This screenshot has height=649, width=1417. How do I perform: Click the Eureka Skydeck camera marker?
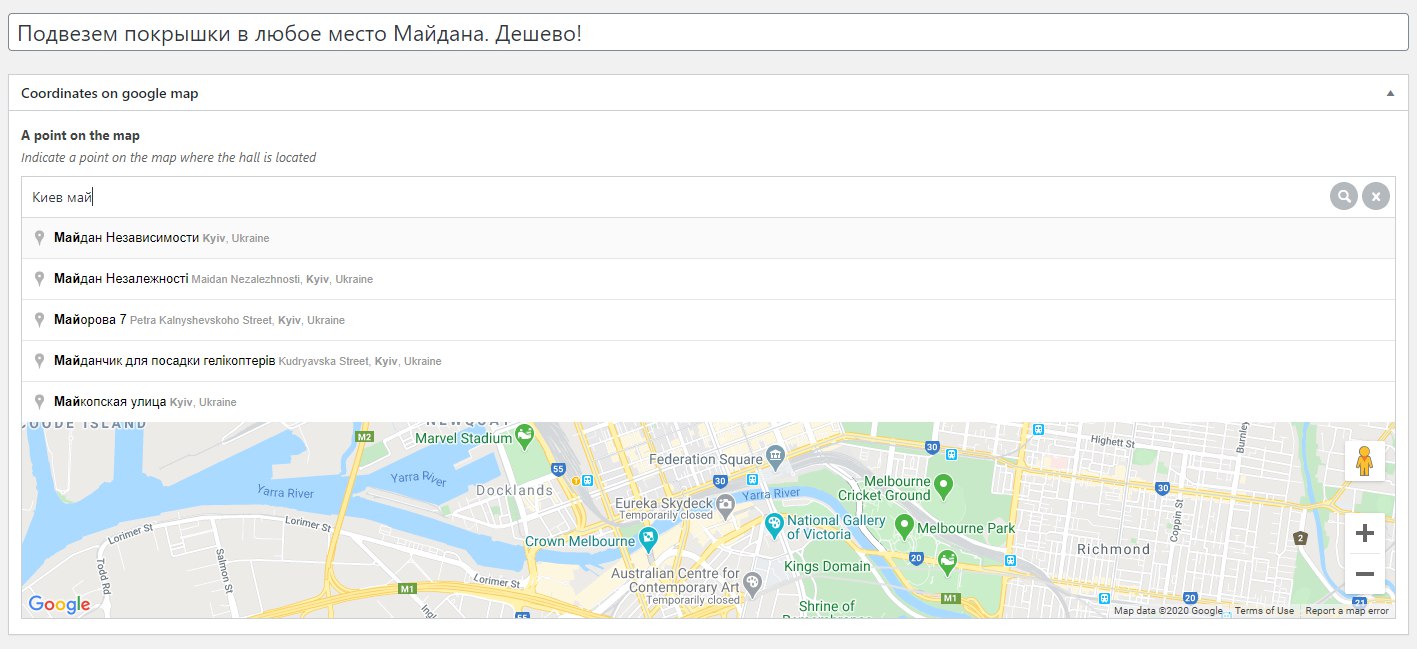point(728,508)
